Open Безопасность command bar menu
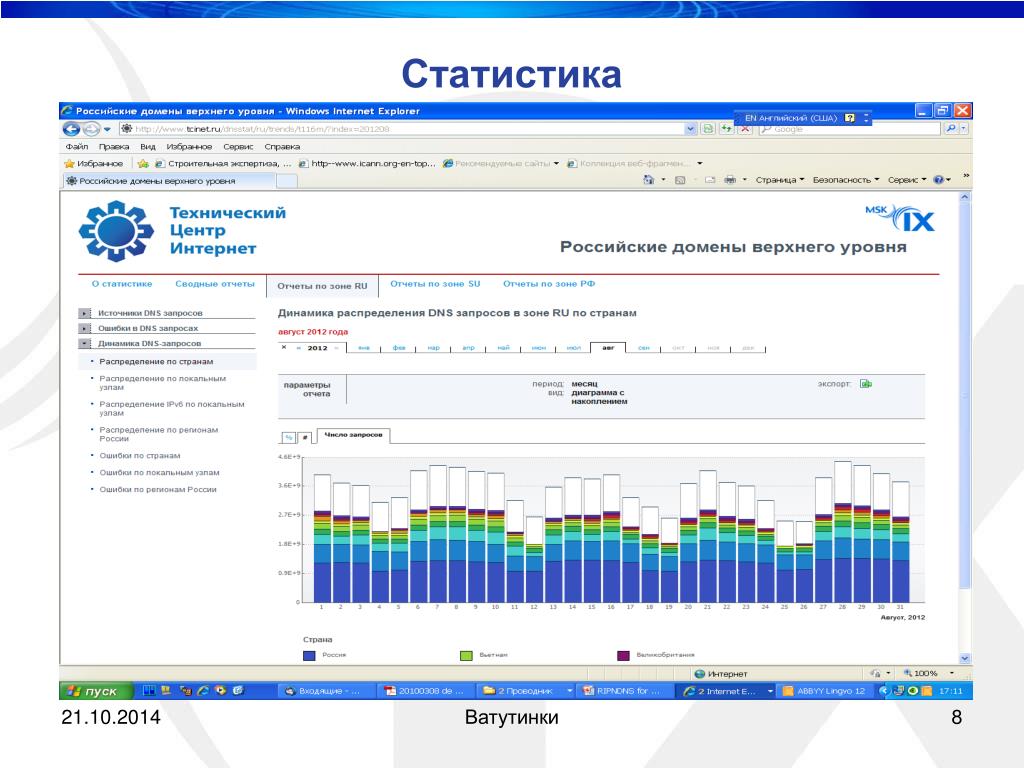Screen dimensions: 1024x768 (x=846, y=180)
